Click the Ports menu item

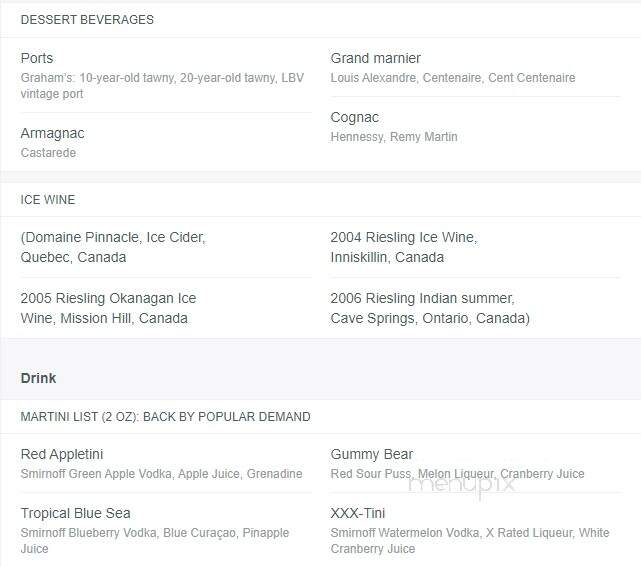[37, 58]
